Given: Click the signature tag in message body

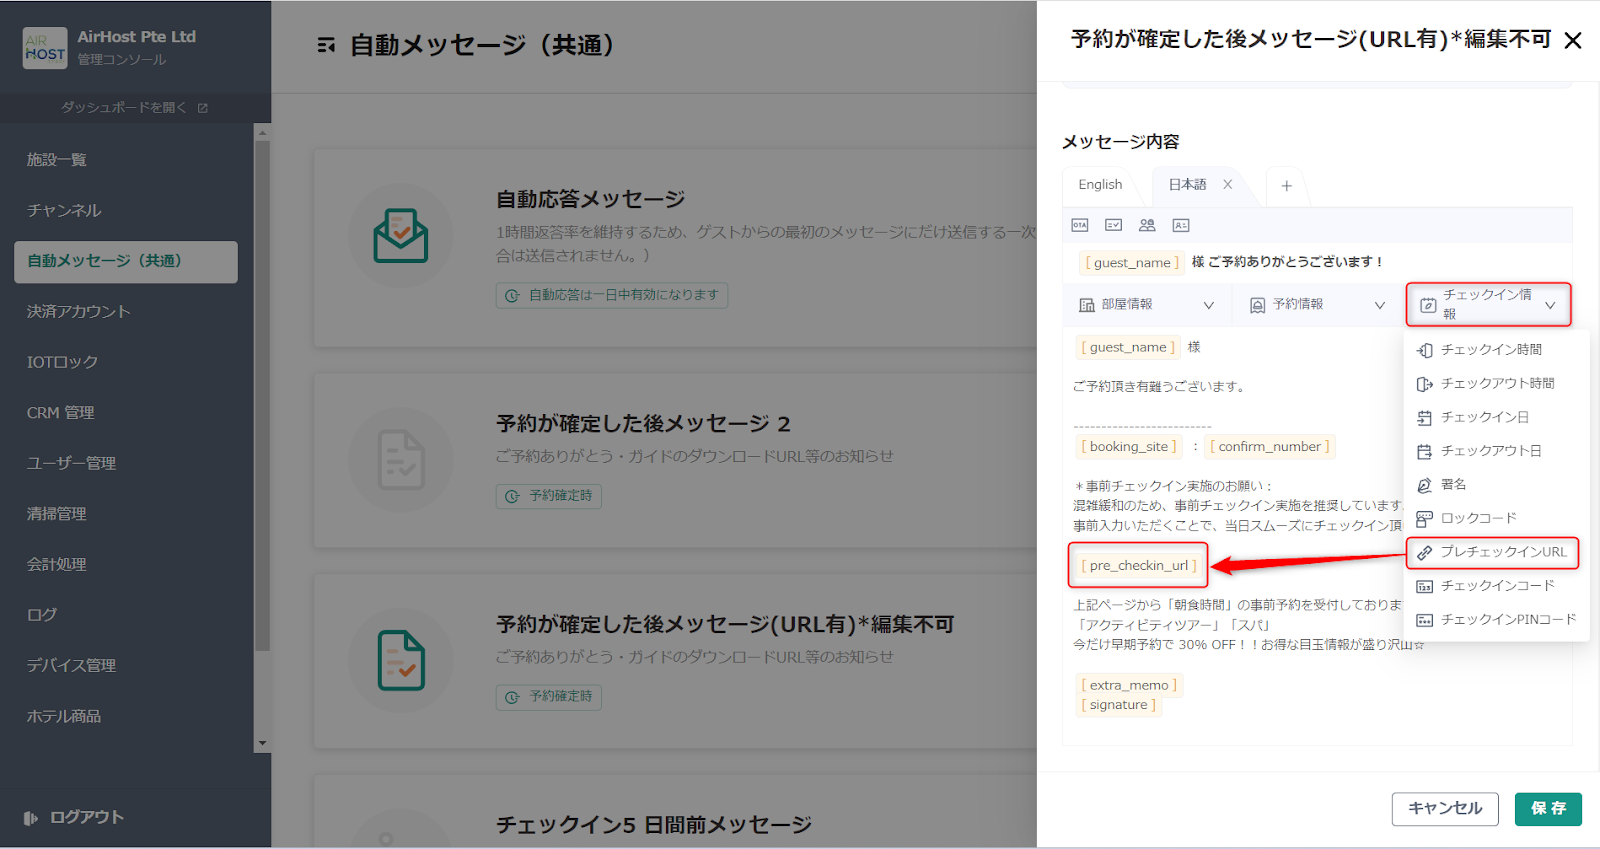Looking at the screenshot, I should pos(1118,705).
